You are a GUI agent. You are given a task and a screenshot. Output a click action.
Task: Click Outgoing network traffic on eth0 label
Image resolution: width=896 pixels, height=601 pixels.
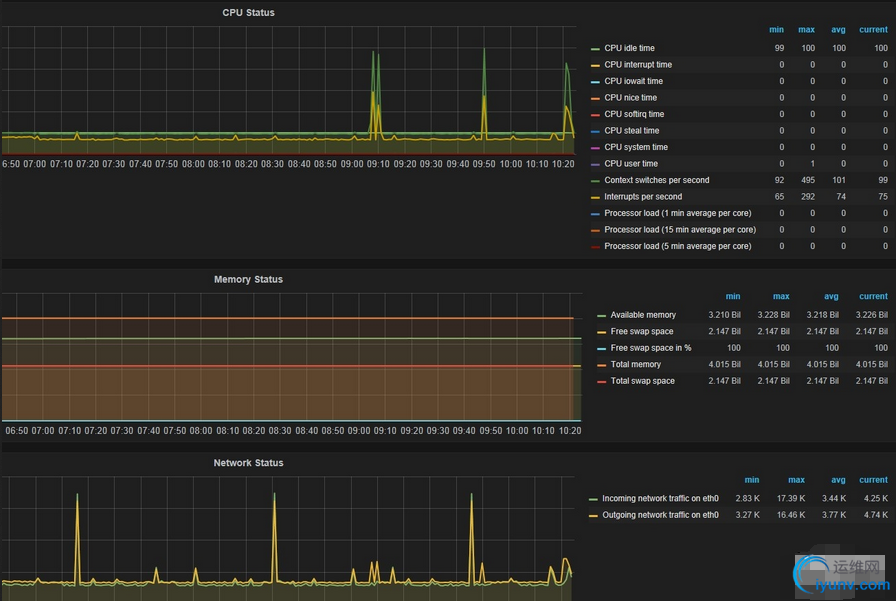660,515
